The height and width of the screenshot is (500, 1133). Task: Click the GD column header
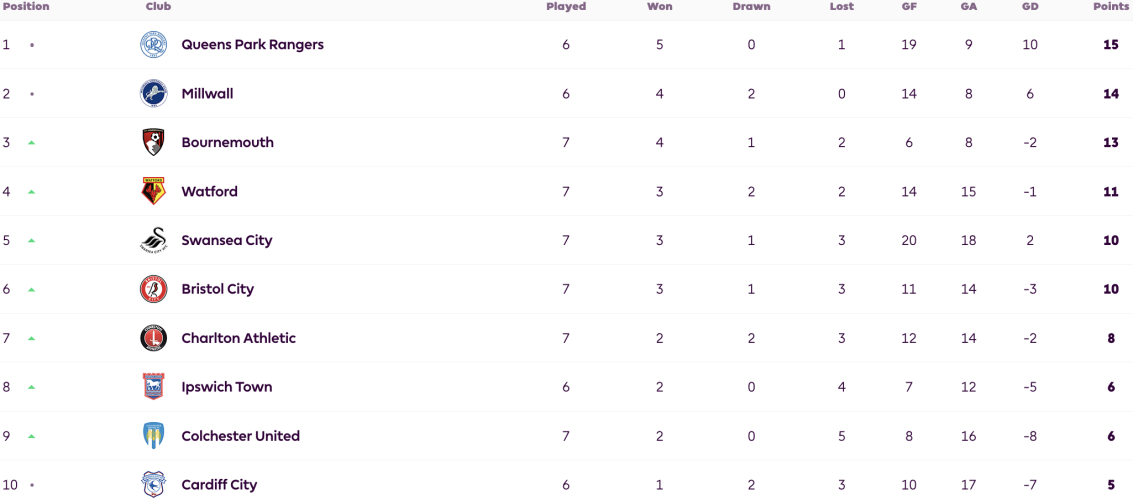pos(1030,7)
